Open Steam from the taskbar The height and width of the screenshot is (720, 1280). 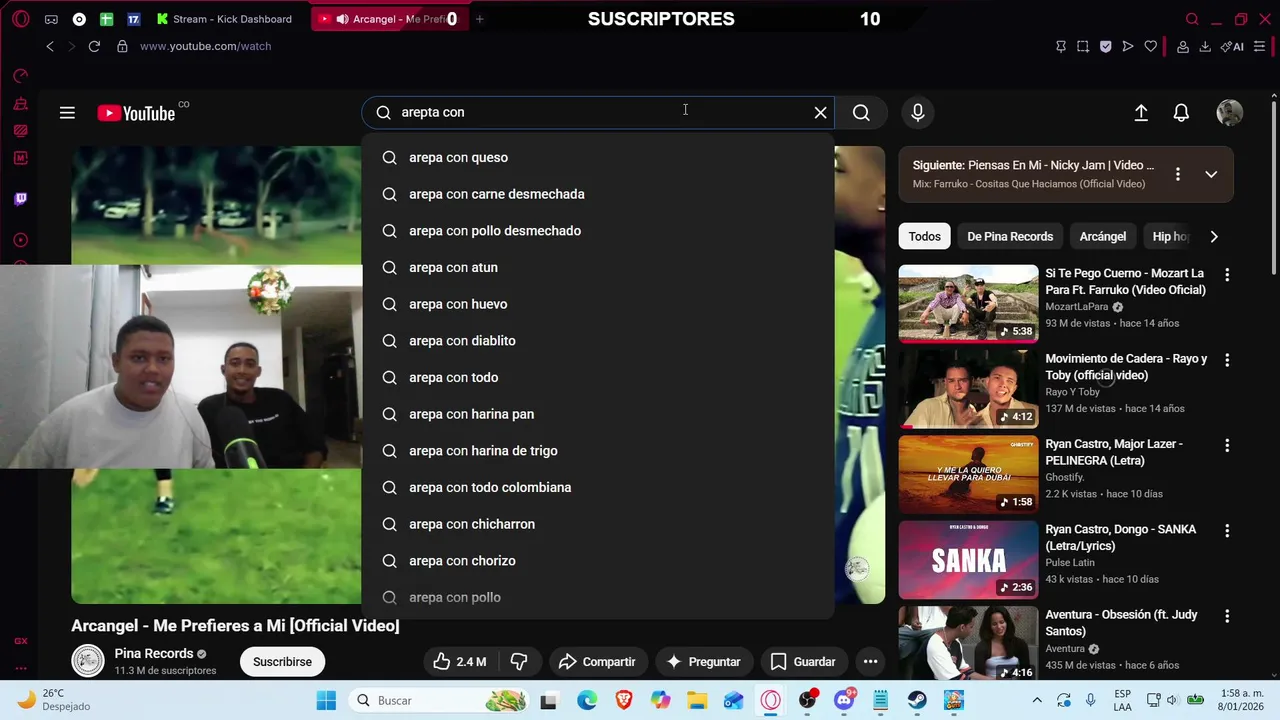[x=917, y=700]
